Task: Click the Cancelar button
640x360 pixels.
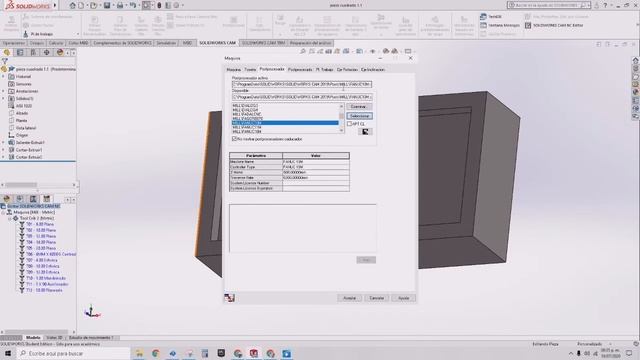Action: click(x=376, y=298)
